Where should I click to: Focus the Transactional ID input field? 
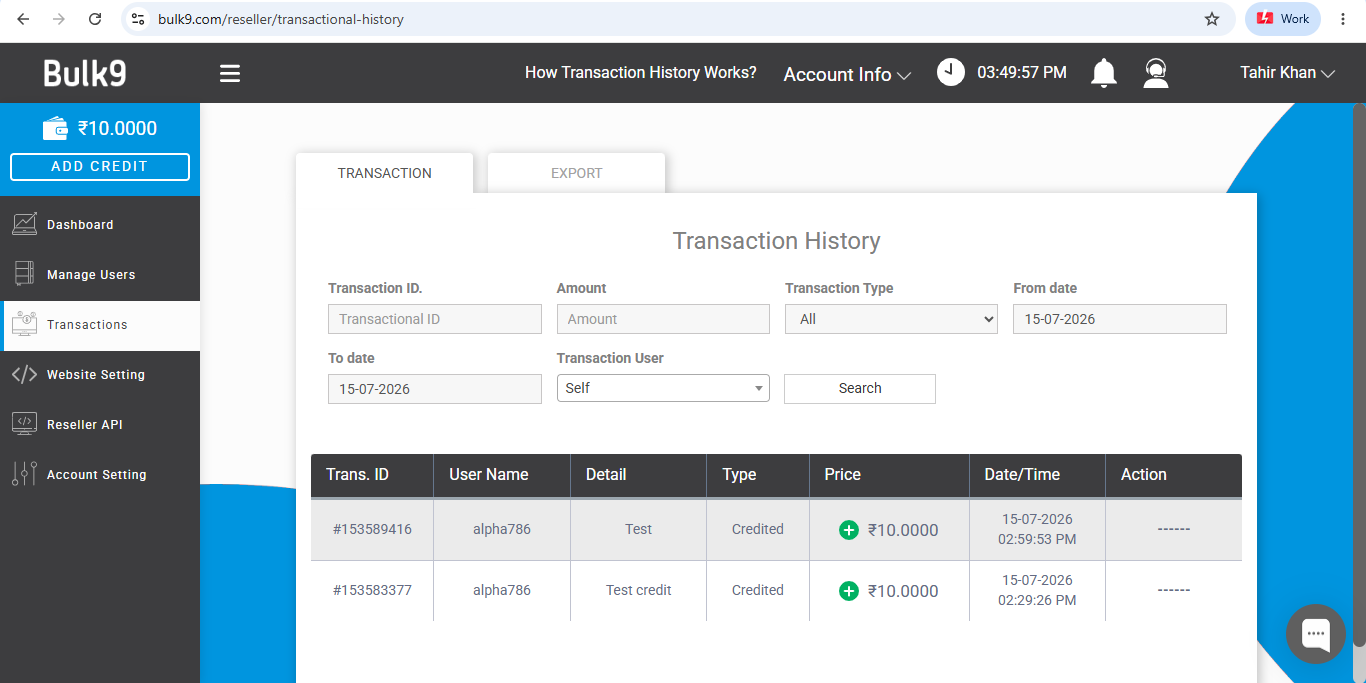pos(435,319)
